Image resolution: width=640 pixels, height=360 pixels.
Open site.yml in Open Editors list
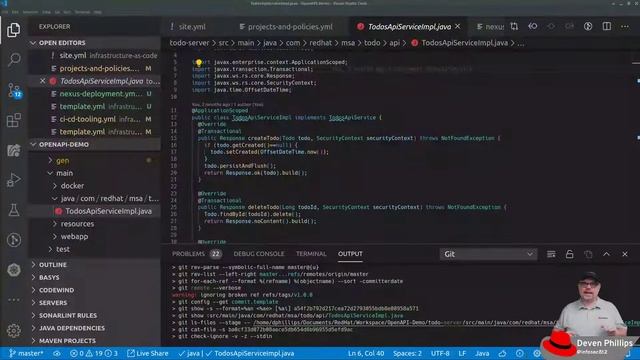pyautogui.click(x=94, y=56)
